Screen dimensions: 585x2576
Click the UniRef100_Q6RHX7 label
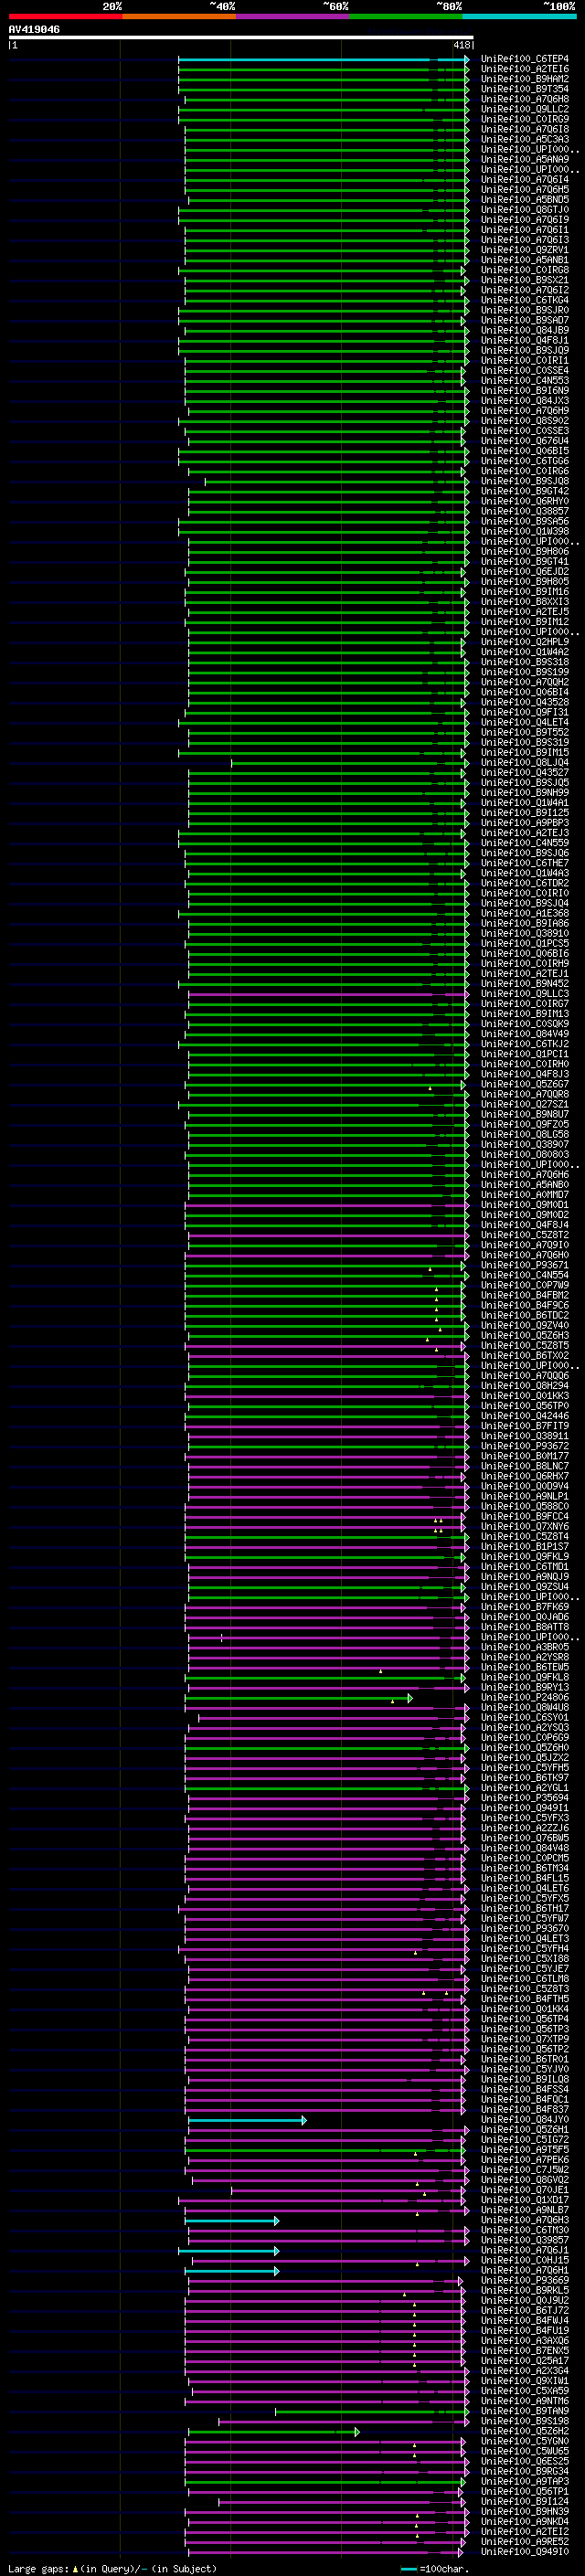pyautogui.click(x=525, y=1476)
